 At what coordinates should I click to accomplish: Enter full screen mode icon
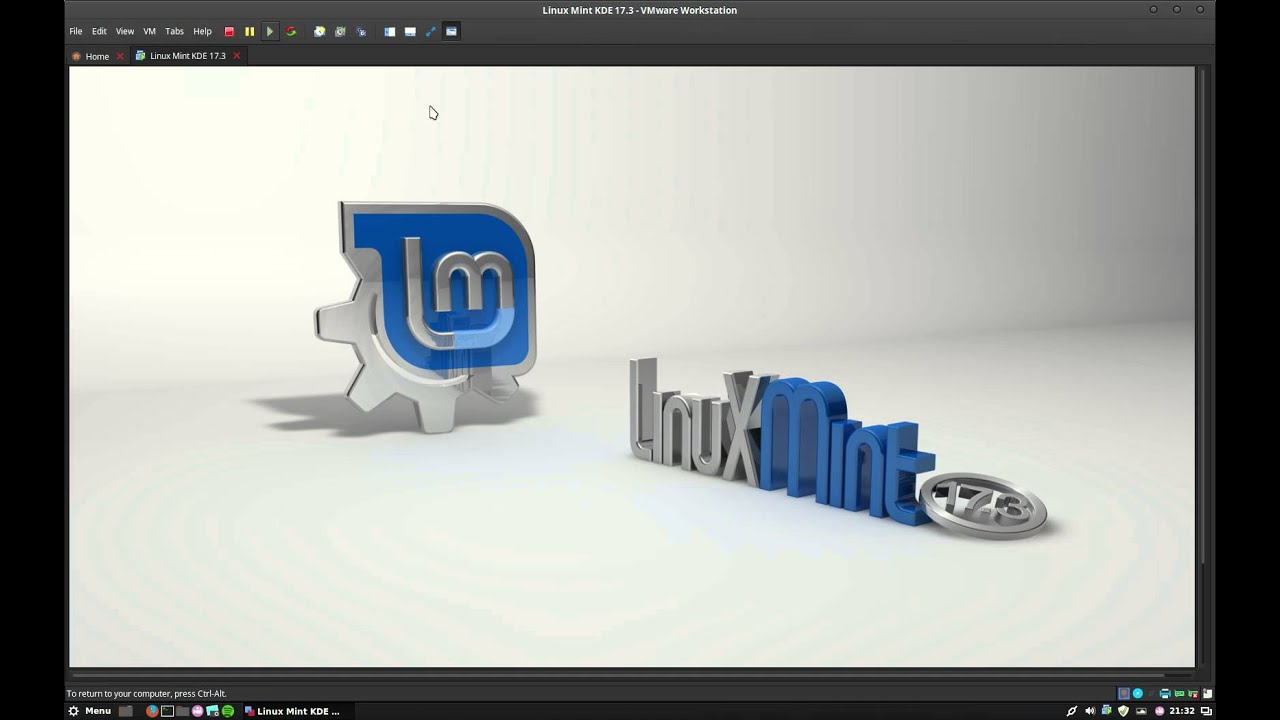(431, 31)
